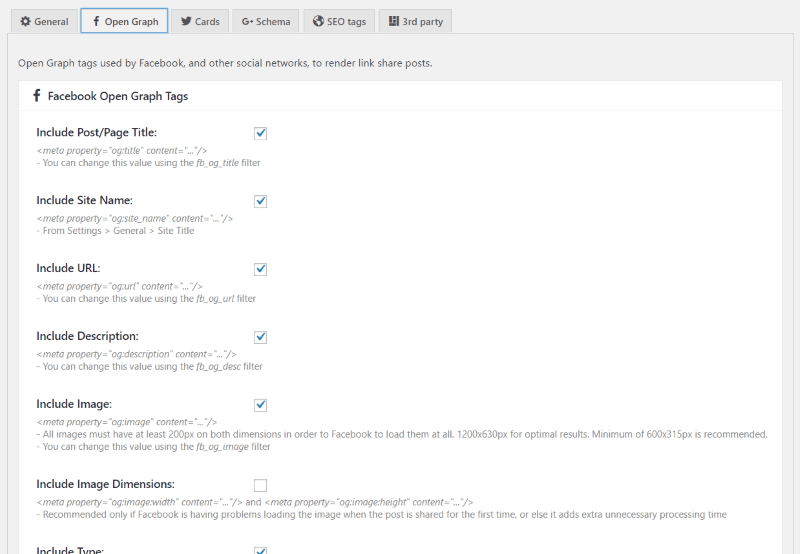Disable the Include URL checkbox
This screenshot has height=554, width=800.
coord(260,269)
